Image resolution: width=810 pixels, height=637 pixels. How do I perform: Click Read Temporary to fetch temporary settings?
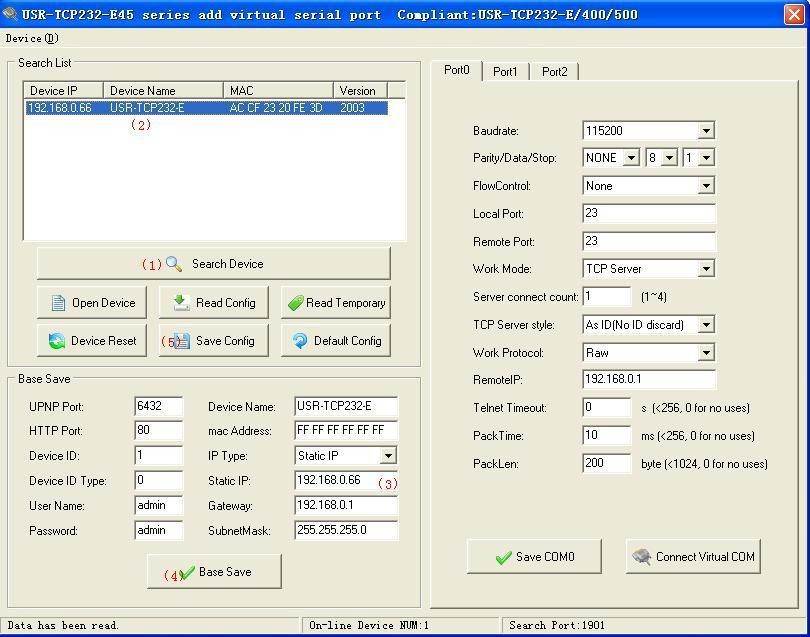[x=335, y=302]
